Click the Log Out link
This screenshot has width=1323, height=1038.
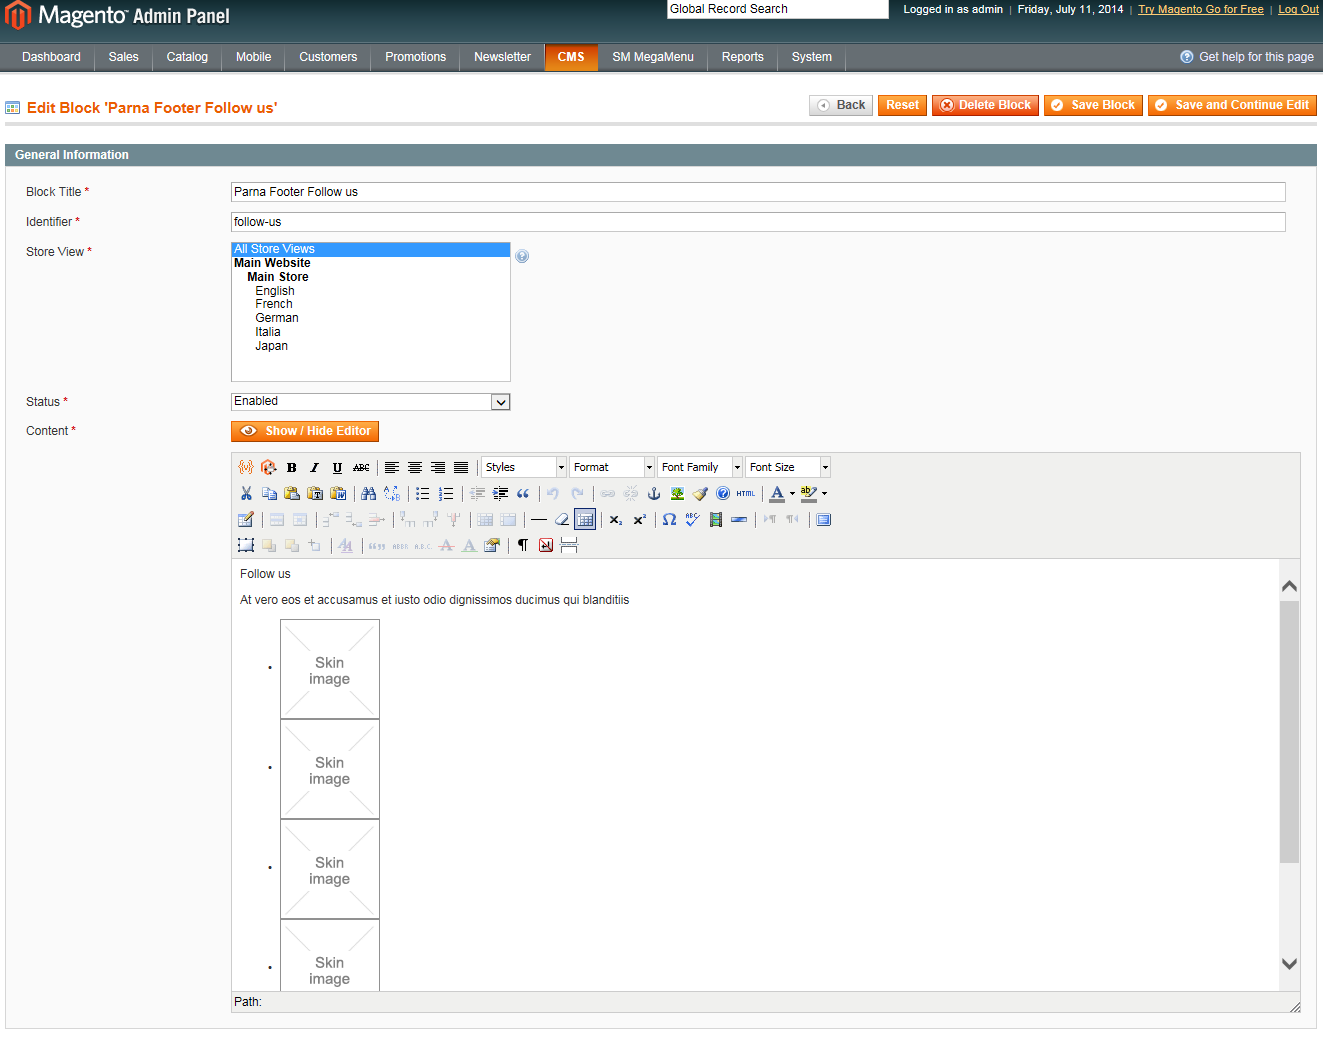coord(1298,9)
